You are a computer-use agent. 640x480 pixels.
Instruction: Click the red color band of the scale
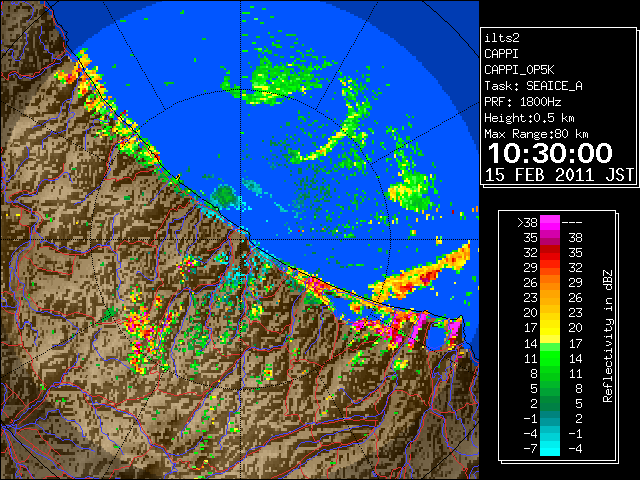[550, 253]
